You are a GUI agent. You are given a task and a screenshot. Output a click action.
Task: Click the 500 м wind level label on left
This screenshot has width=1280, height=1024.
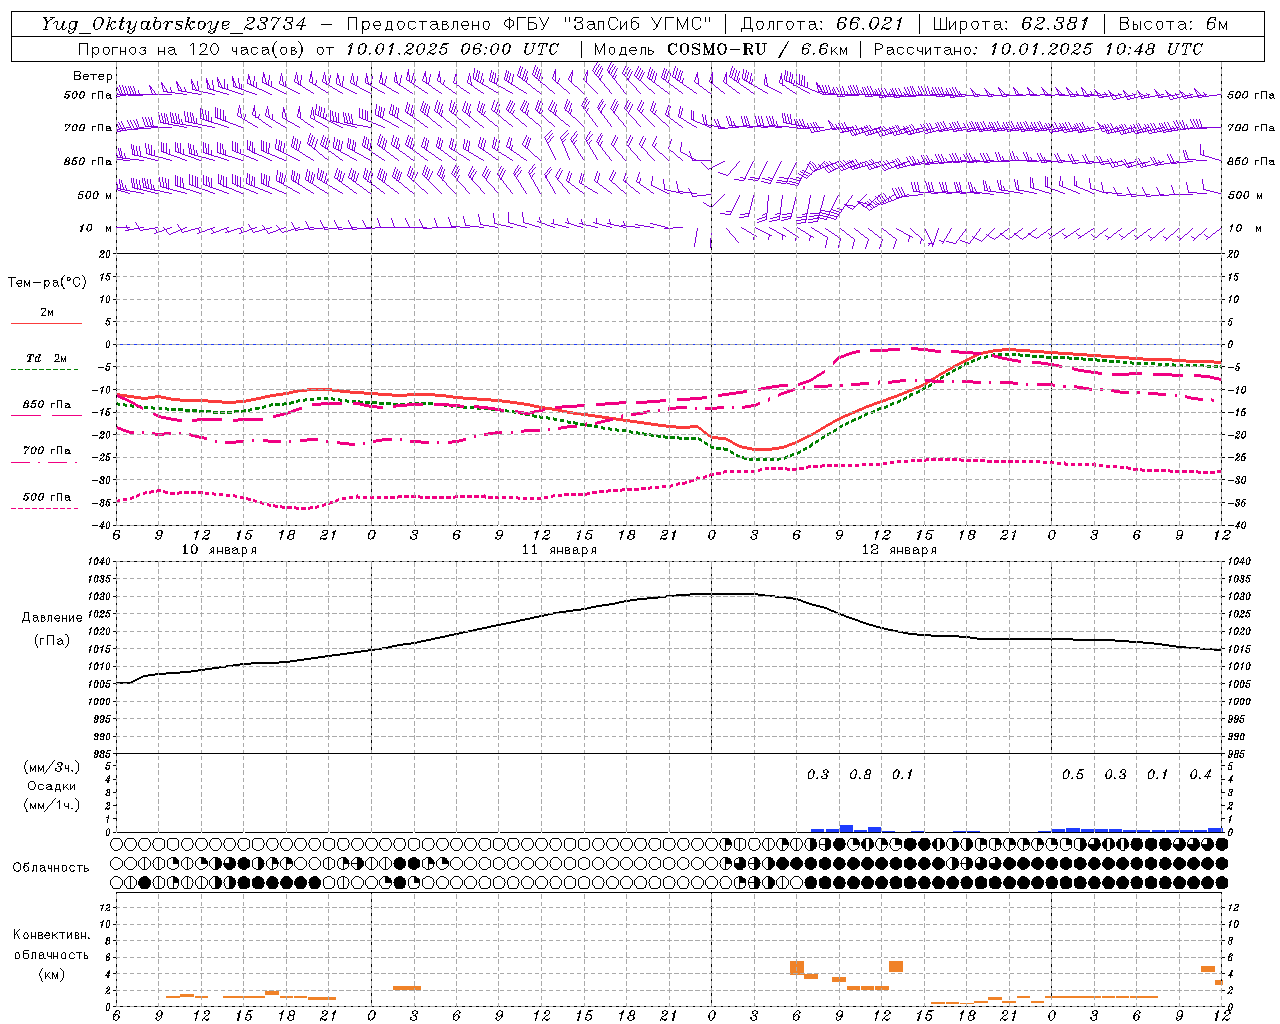(95, 195)
